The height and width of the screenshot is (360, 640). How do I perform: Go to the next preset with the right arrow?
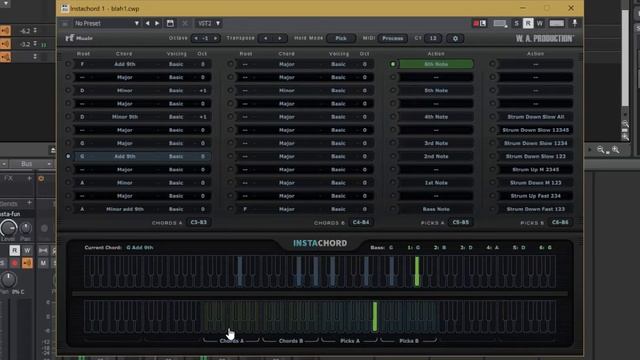point(157,23)
